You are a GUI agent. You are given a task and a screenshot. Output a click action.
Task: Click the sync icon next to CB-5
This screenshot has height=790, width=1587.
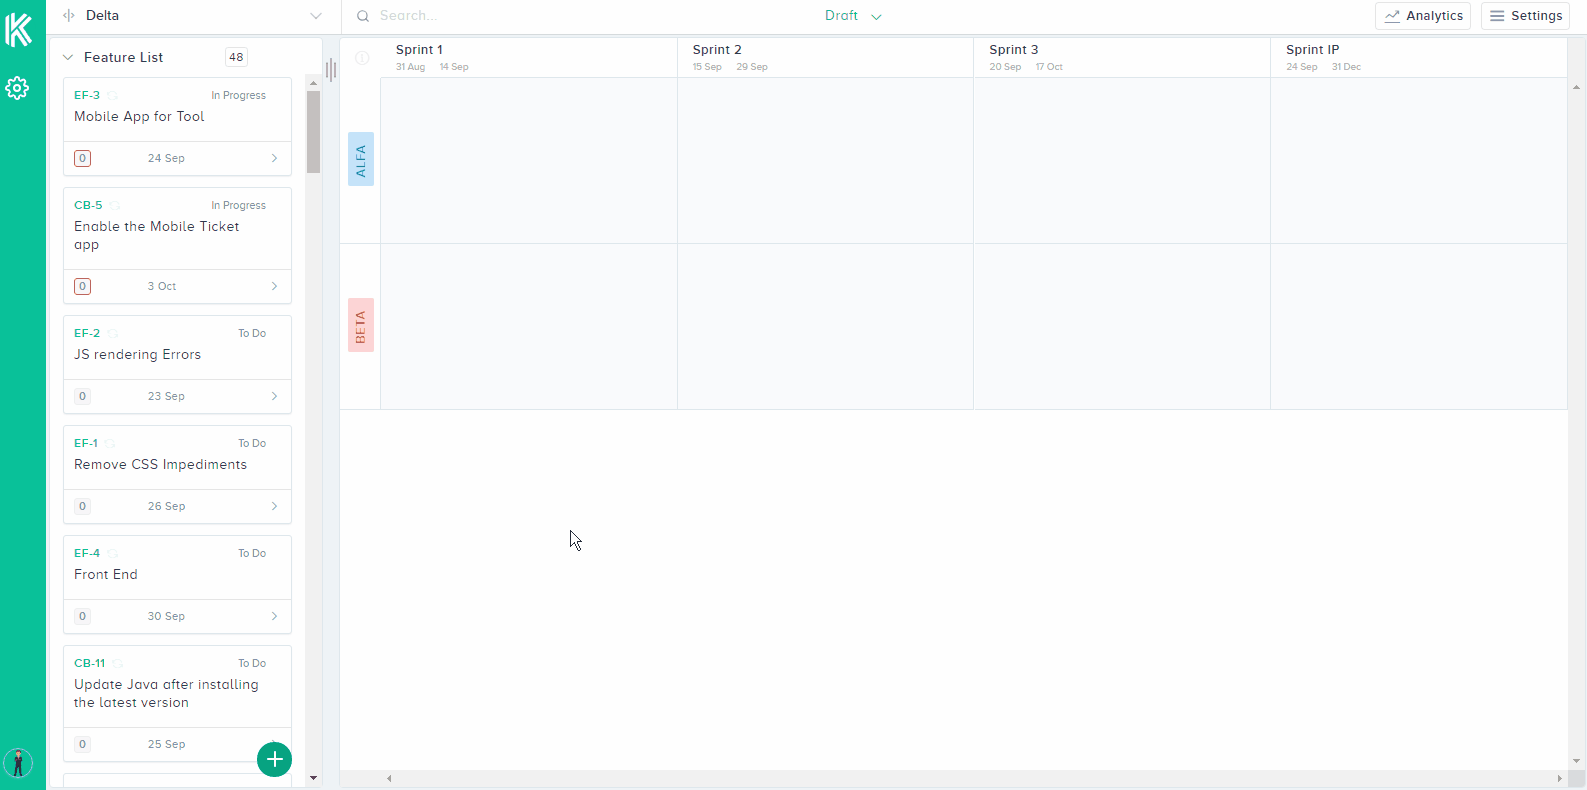pyautogui.click(x=114, y=206)
